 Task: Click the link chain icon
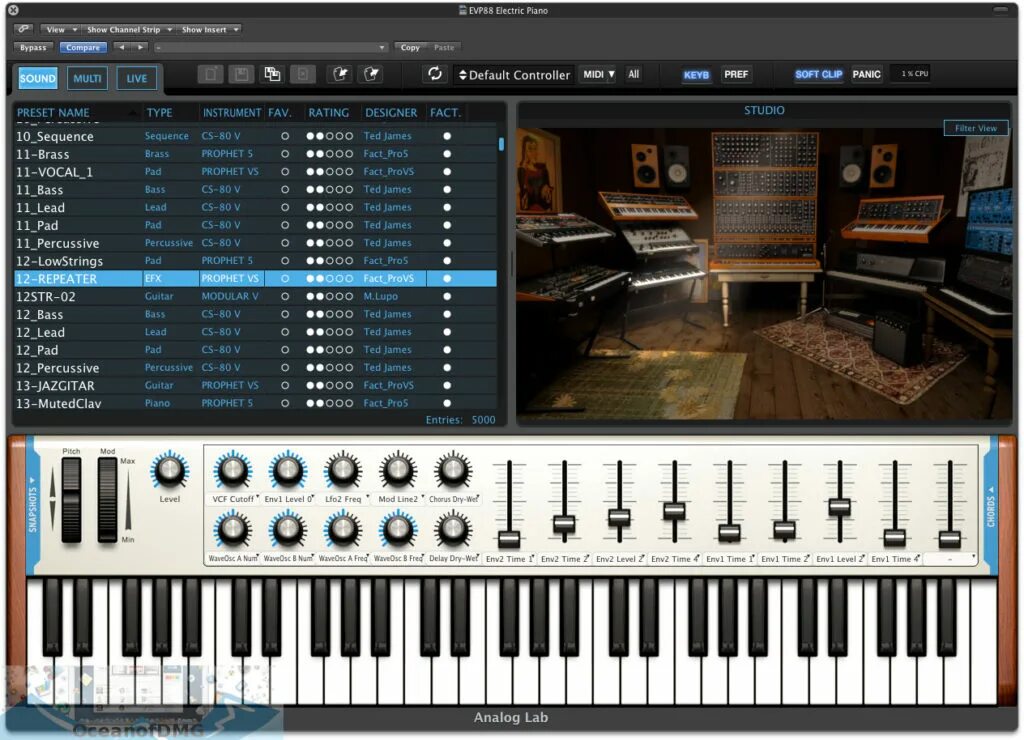click(24, 29)
